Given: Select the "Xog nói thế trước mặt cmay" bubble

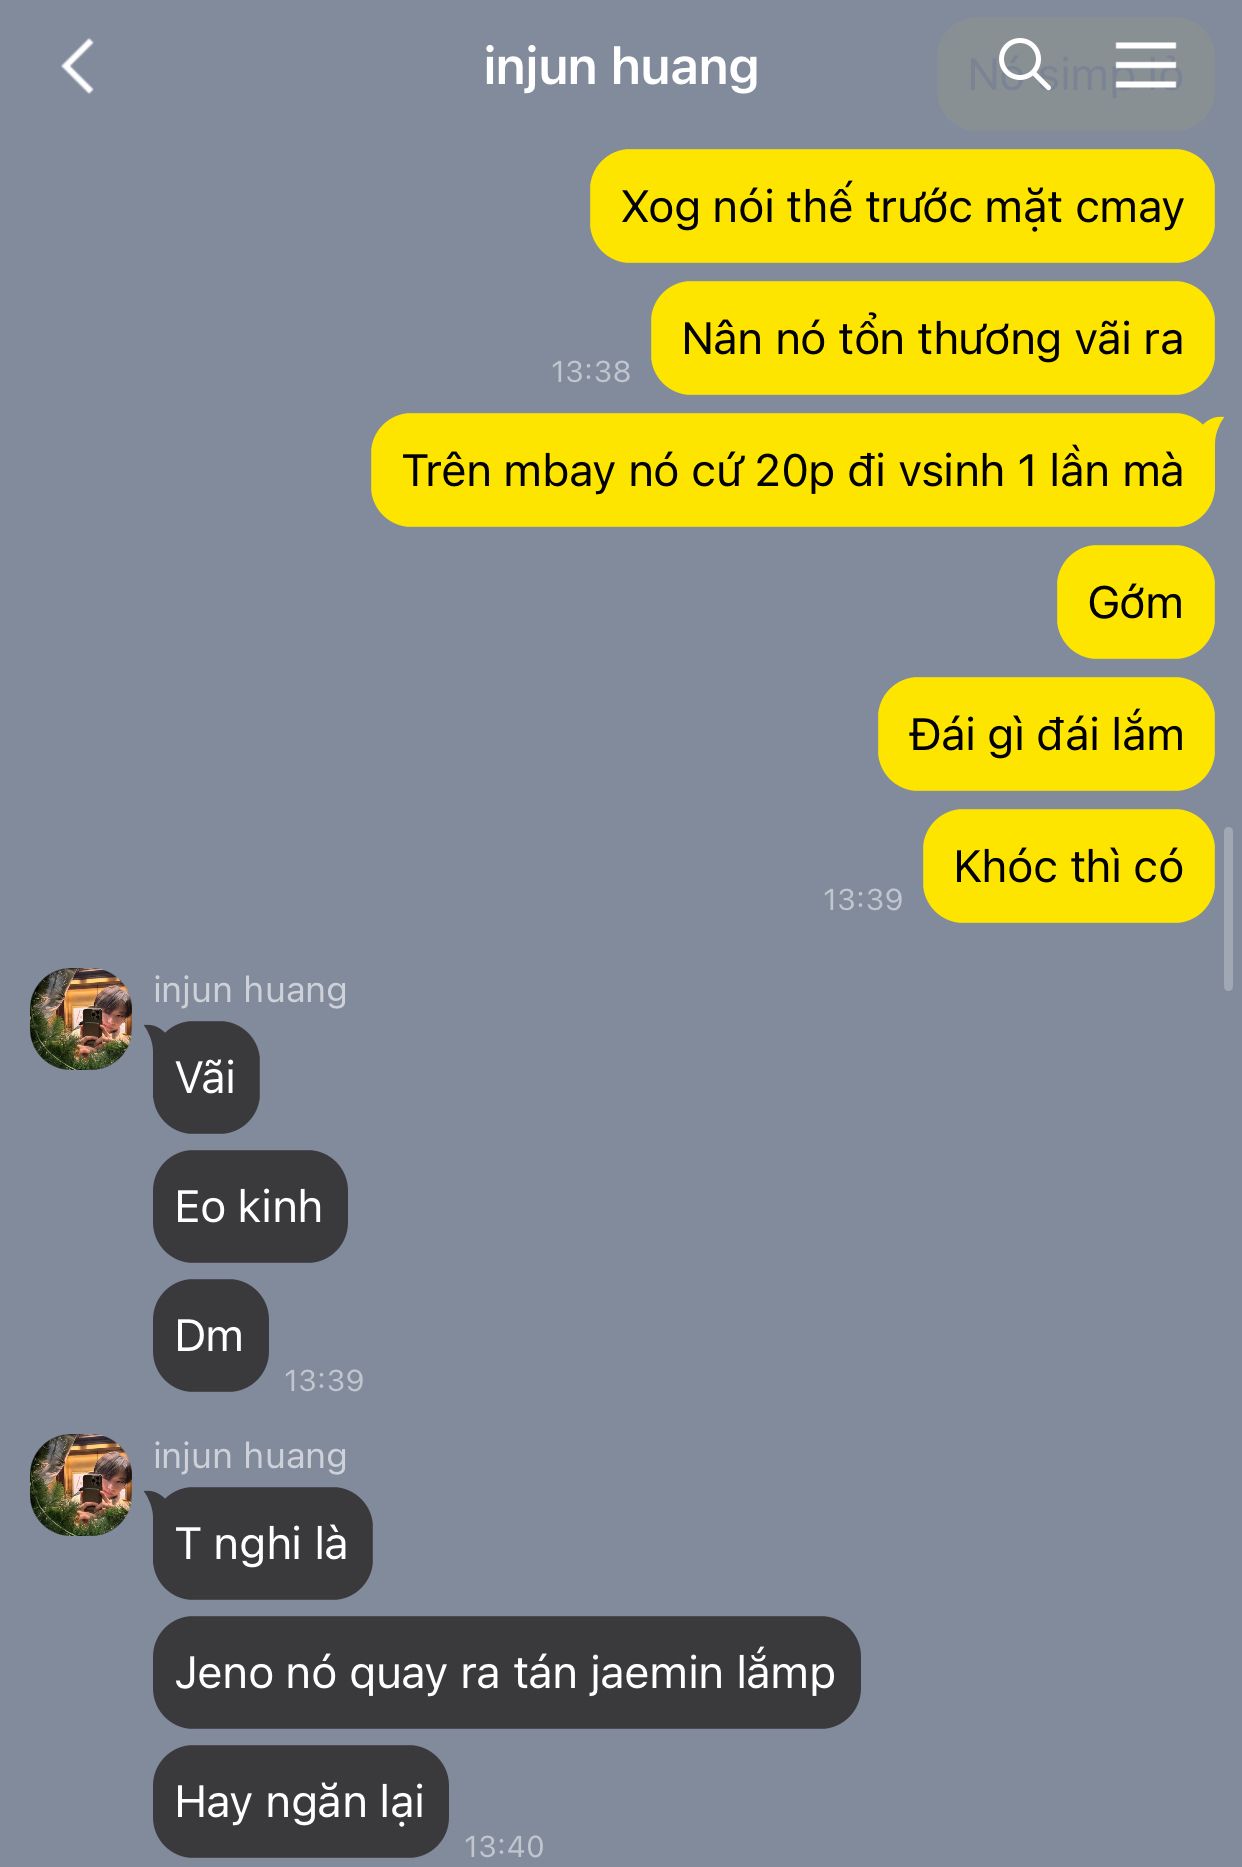Looking at the screenshot, I should coord(902,207).
